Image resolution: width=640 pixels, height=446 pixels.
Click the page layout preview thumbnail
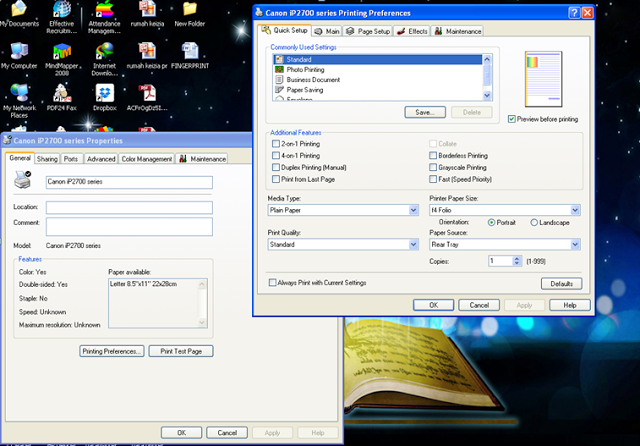[543, 79]
